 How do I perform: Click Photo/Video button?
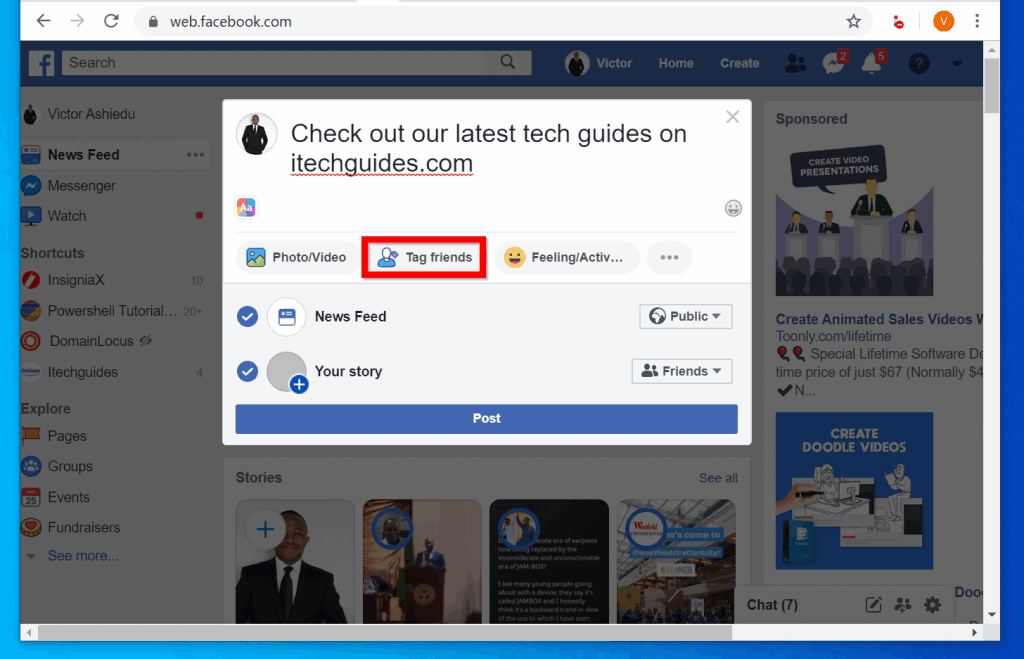(x=296, y=257)
